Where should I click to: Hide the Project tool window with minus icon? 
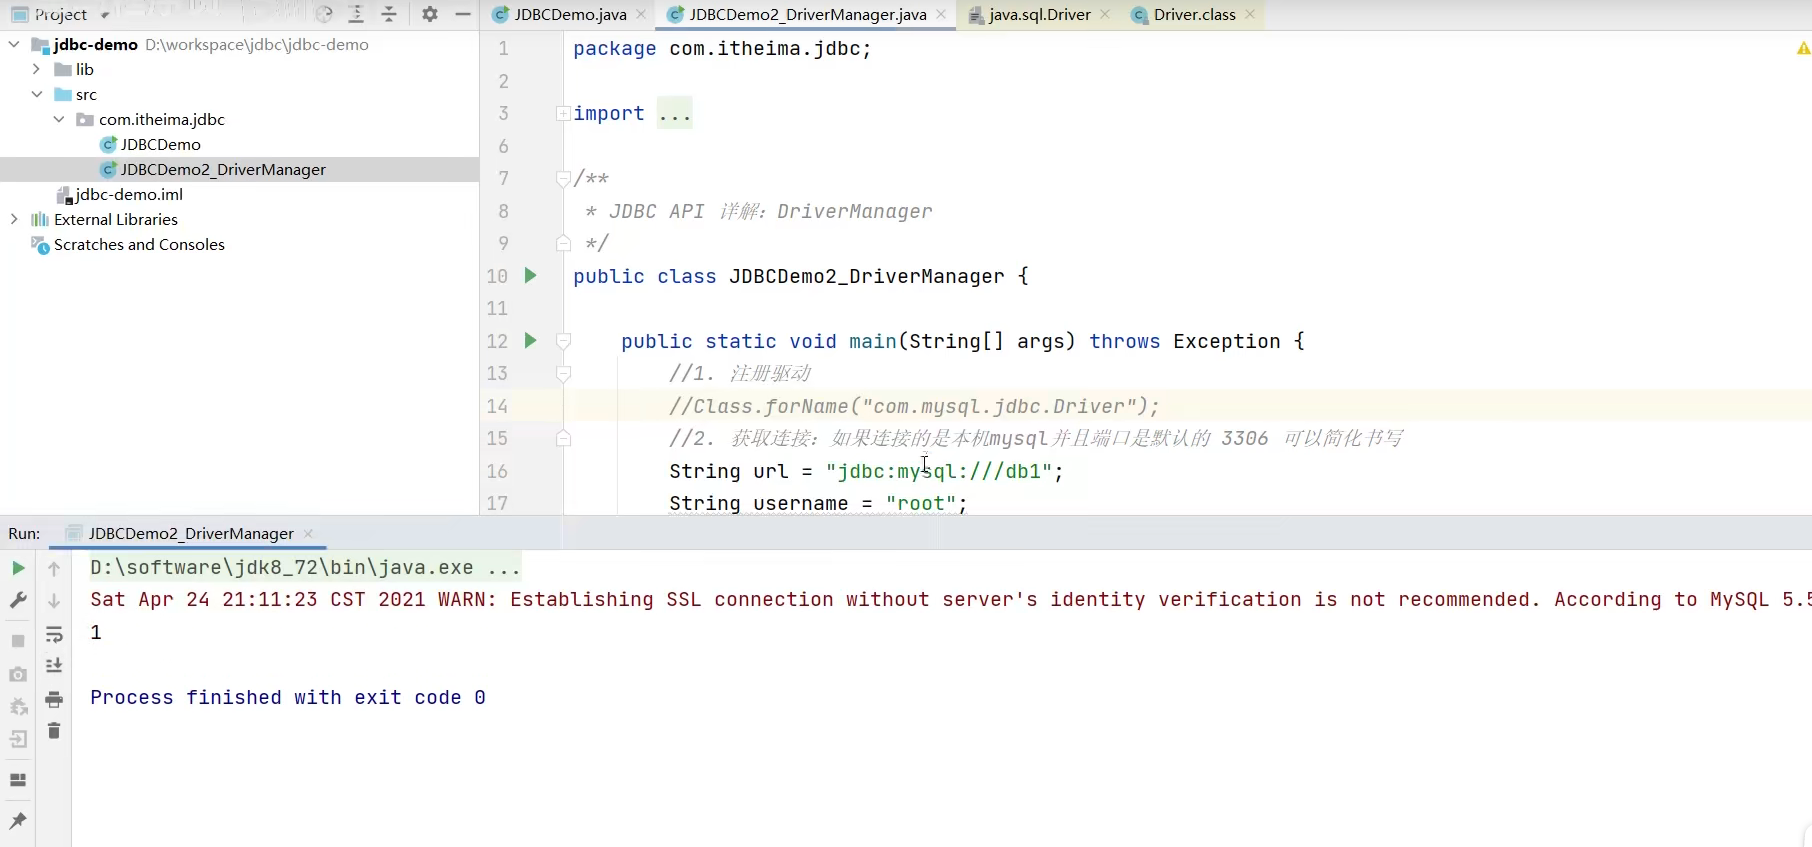click(463, 14)
